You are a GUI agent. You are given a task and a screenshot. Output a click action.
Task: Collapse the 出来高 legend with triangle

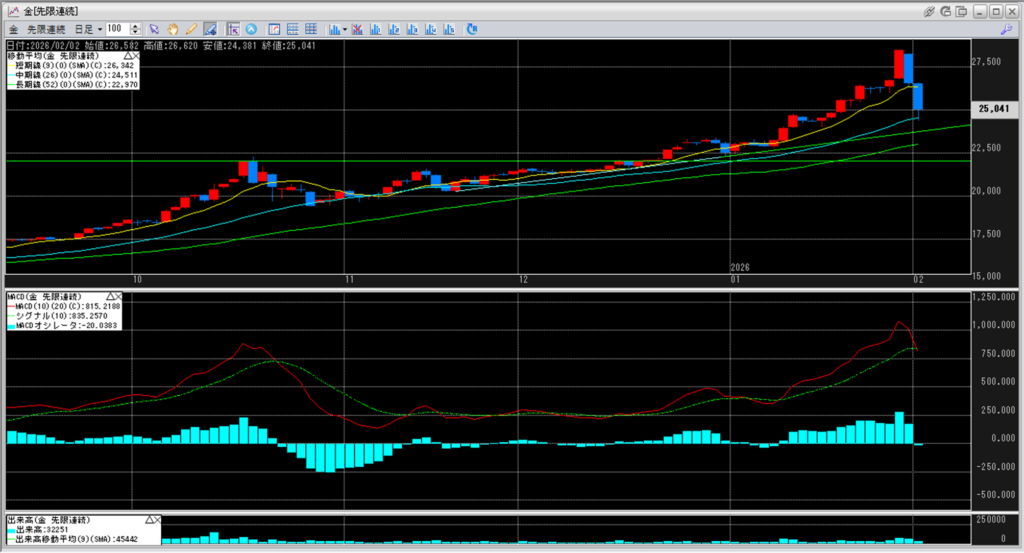point(149,521)
